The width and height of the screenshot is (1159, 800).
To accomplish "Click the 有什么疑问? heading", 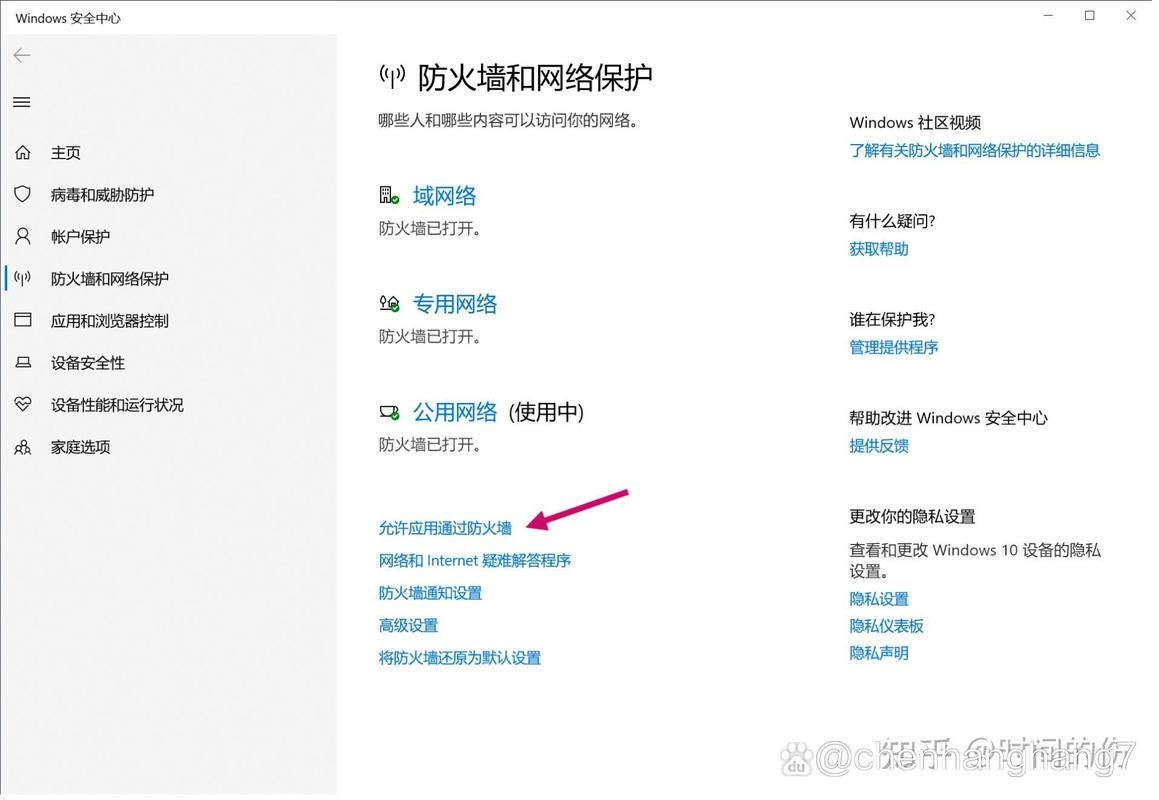I will click(x=892, y=221).
